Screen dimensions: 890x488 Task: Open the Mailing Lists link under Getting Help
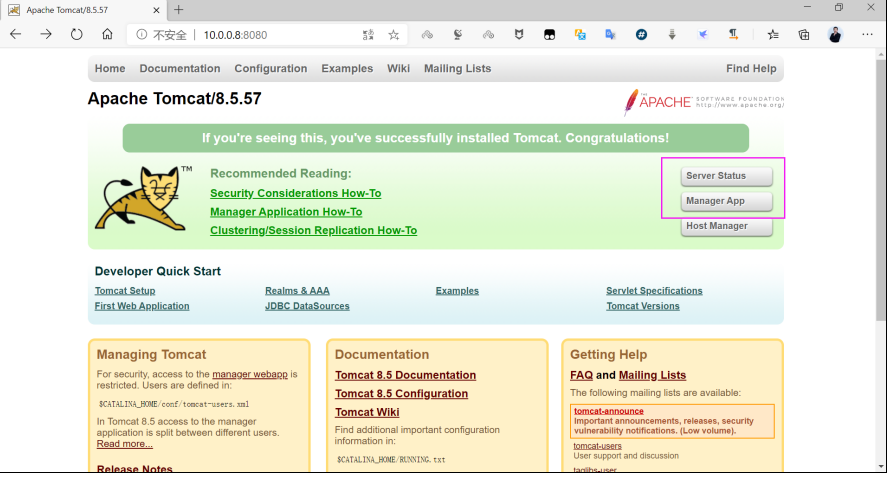coord(652,375)
